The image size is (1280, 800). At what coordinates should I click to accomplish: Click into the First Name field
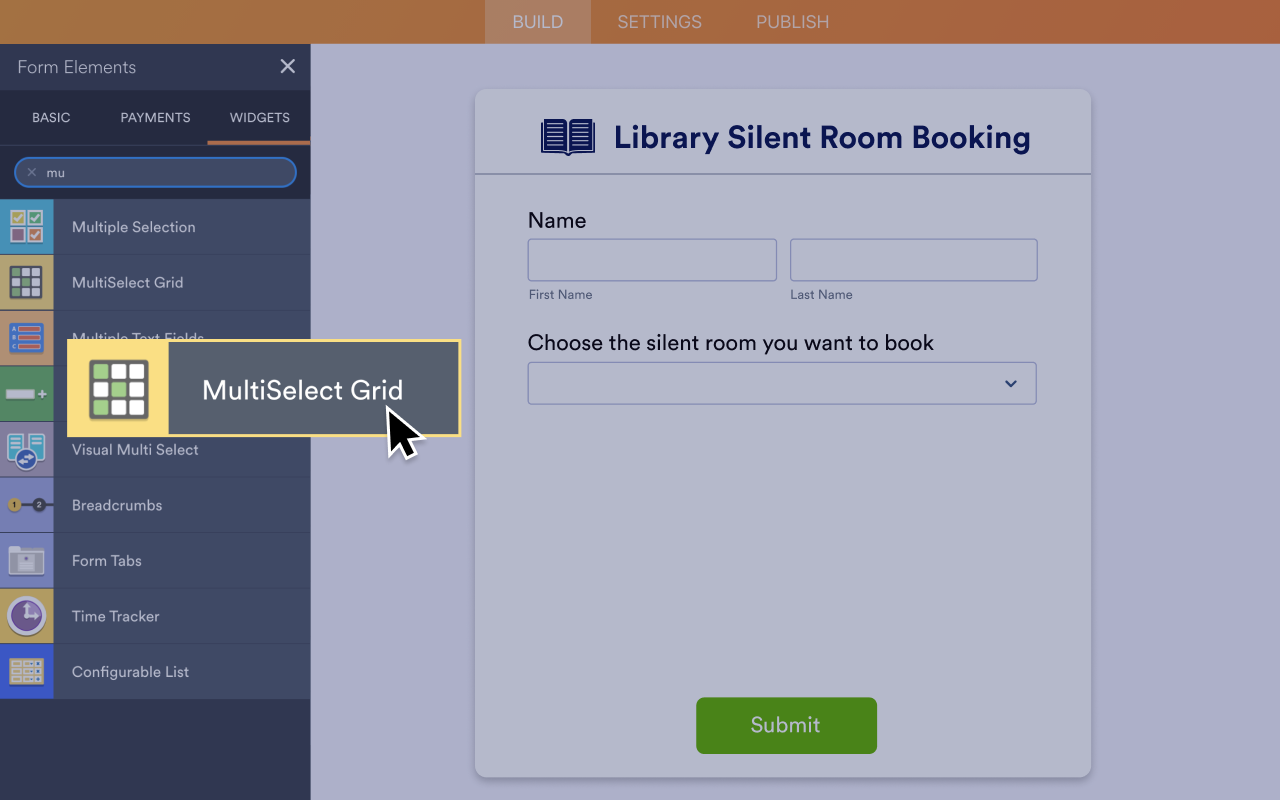(x=652, y=260)
